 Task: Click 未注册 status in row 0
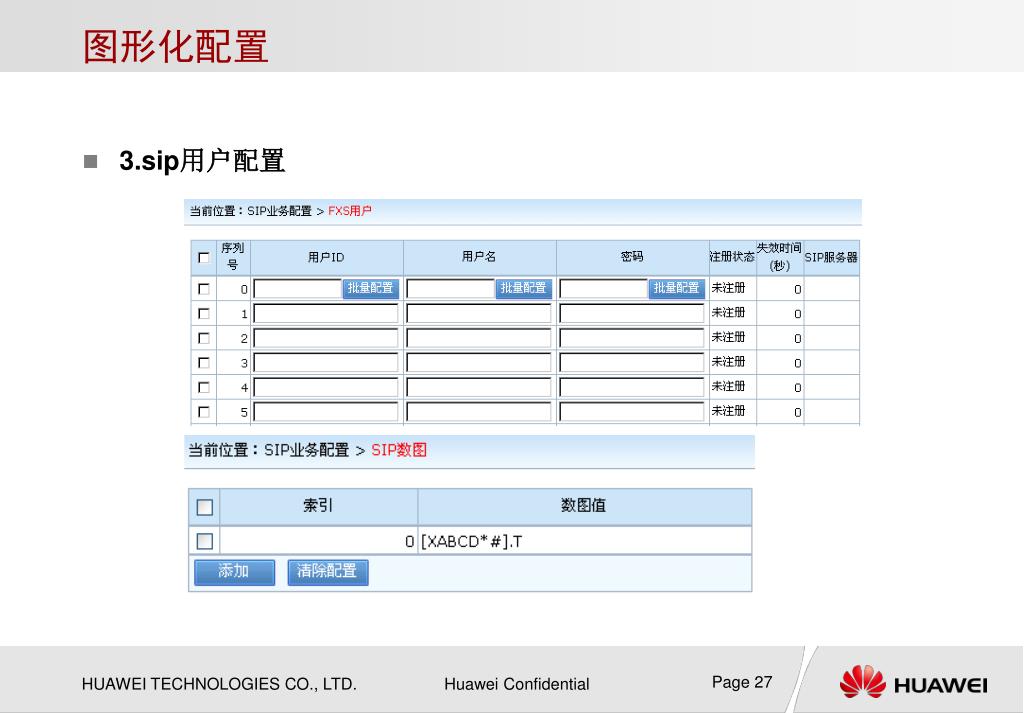tap(728, 288)
